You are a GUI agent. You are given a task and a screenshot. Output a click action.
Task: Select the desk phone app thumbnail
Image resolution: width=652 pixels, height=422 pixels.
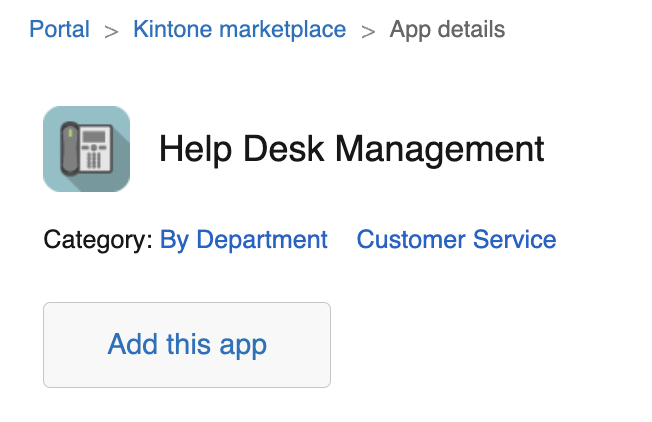tap(86, 149)
